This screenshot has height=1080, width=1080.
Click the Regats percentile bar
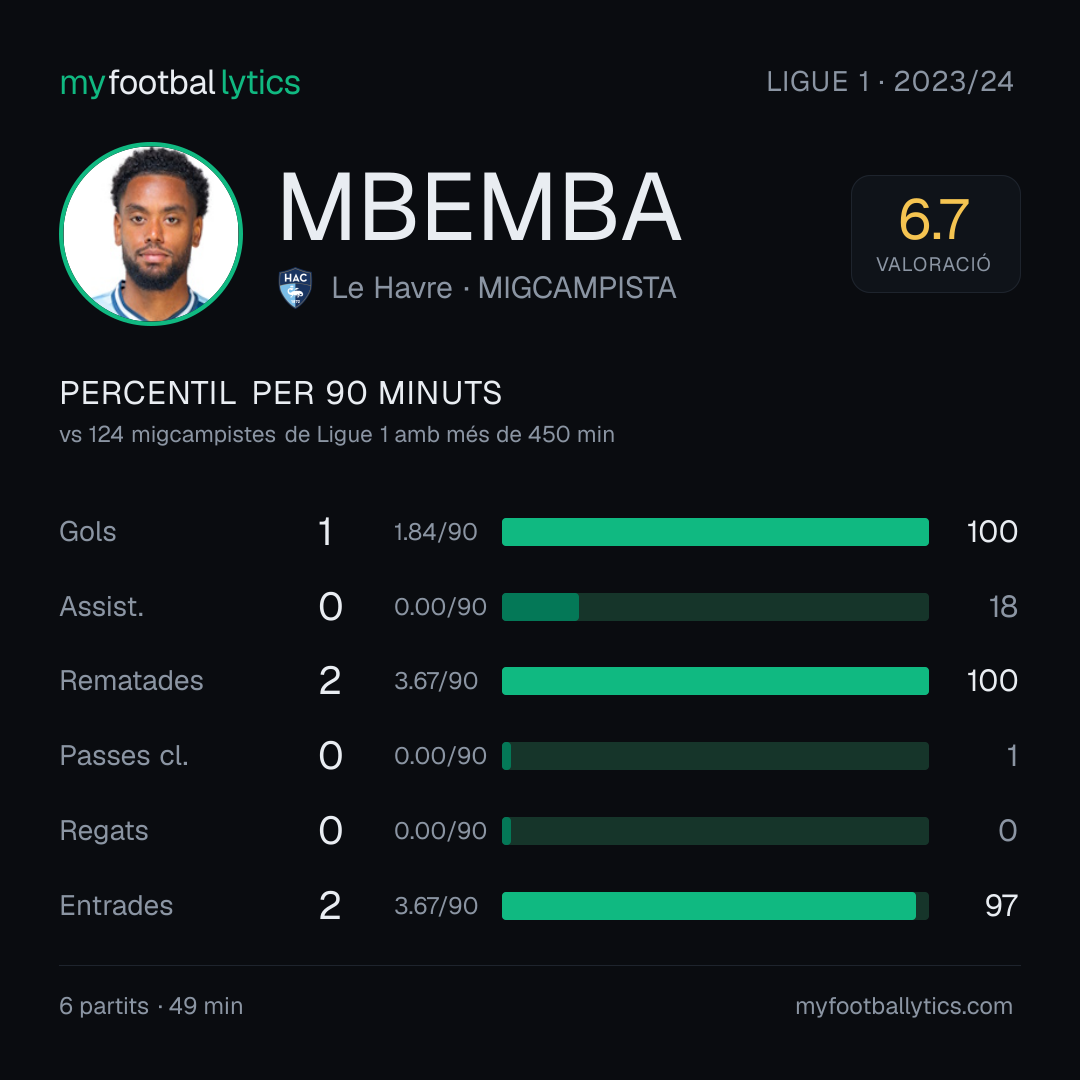click(715, 831)
